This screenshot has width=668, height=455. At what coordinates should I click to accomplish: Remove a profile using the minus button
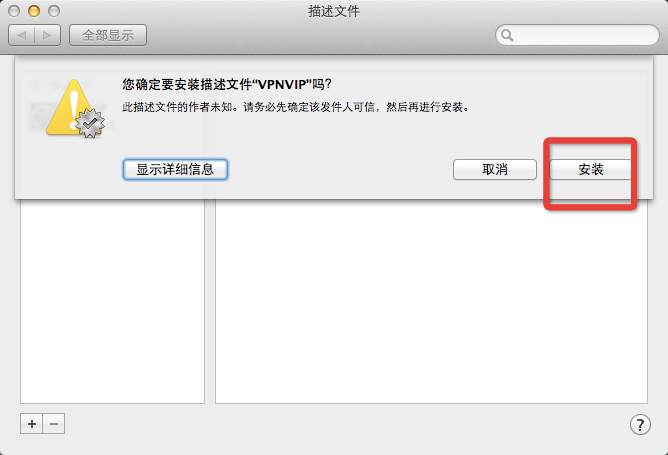pos(54,423)
